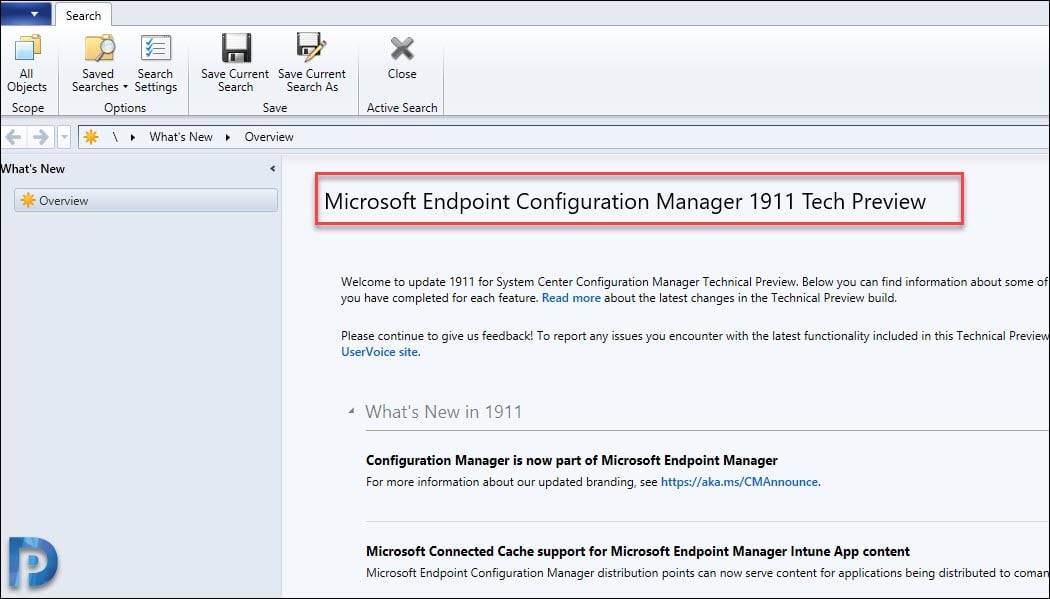Click the Microsoft Endpoint Configuration Manager heading
The image size is (1050, 599).
pyautogui.click(x=625, y=201)
